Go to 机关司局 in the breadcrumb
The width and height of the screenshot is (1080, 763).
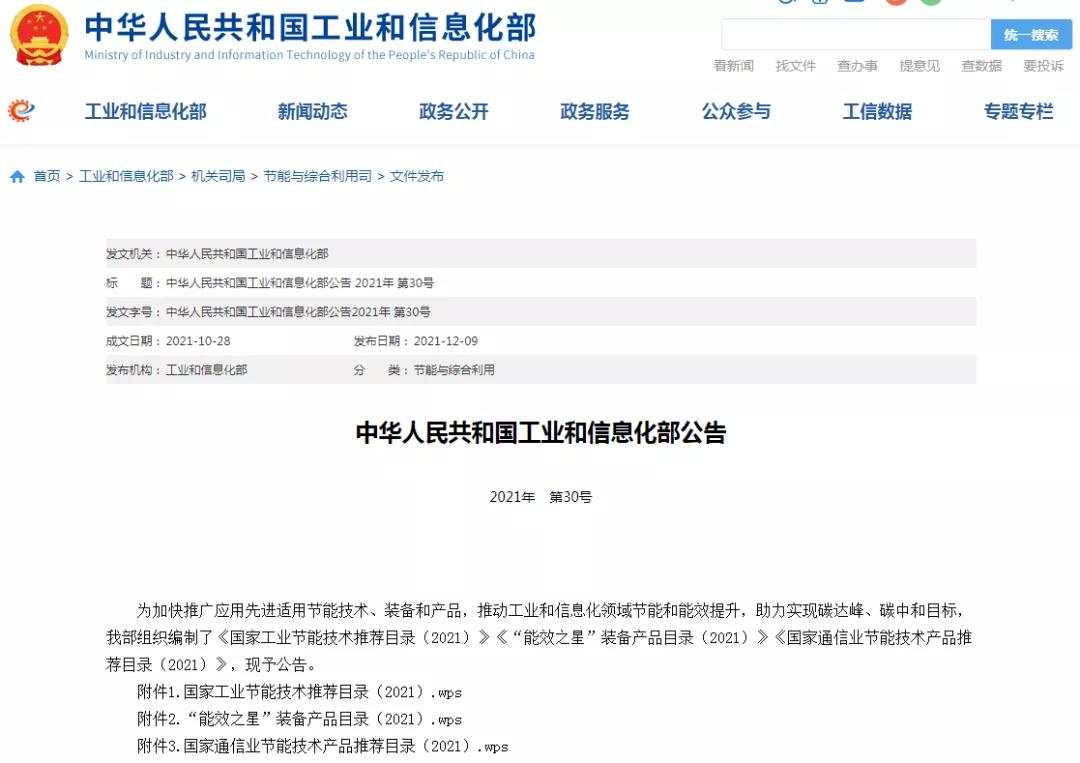[218, 176]
